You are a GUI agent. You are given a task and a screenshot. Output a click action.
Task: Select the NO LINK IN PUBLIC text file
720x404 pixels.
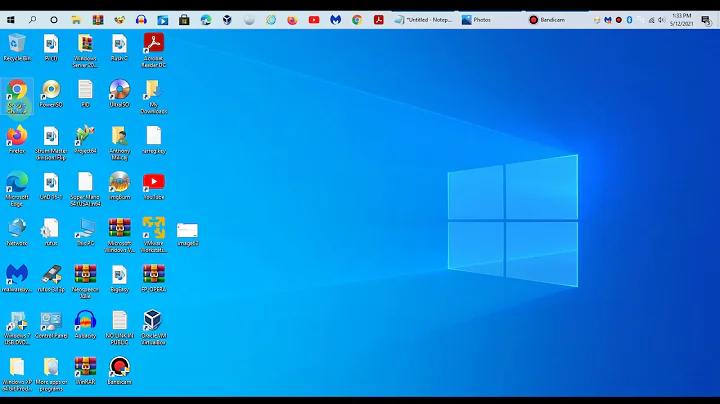pyautogui.click(x=119, y=328)
